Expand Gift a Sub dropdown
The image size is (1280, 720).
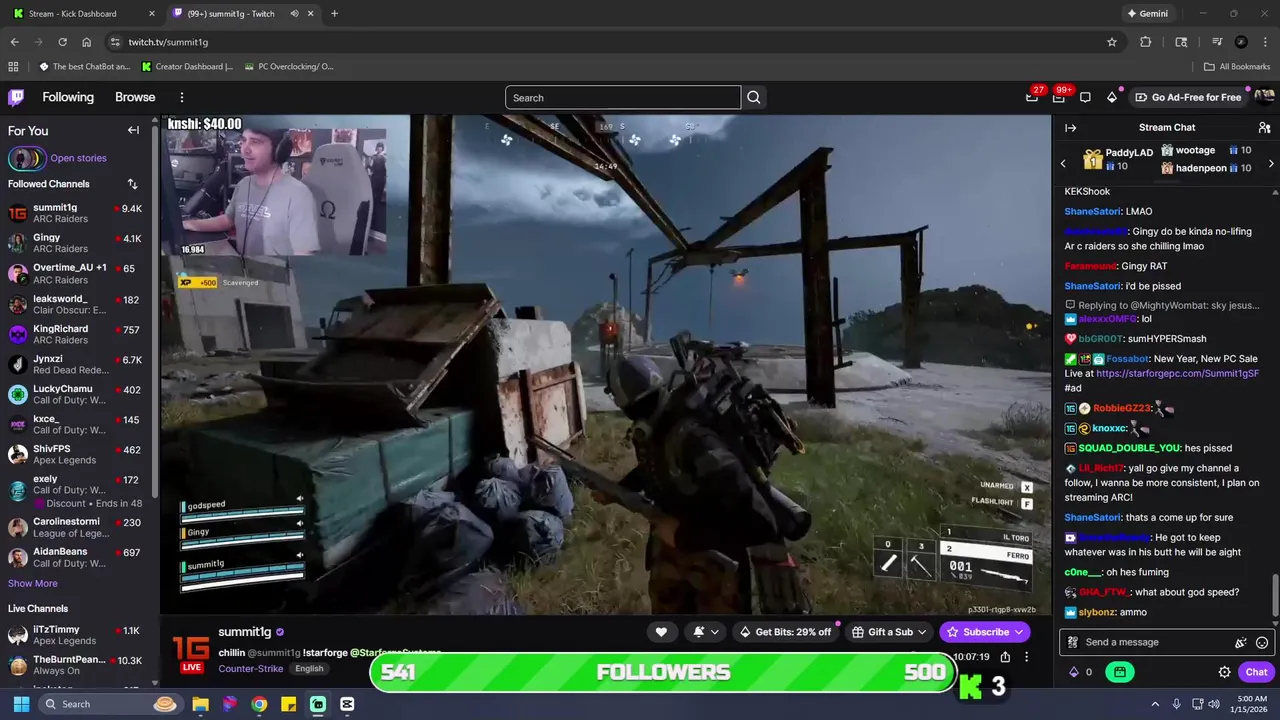coord(921,632)
